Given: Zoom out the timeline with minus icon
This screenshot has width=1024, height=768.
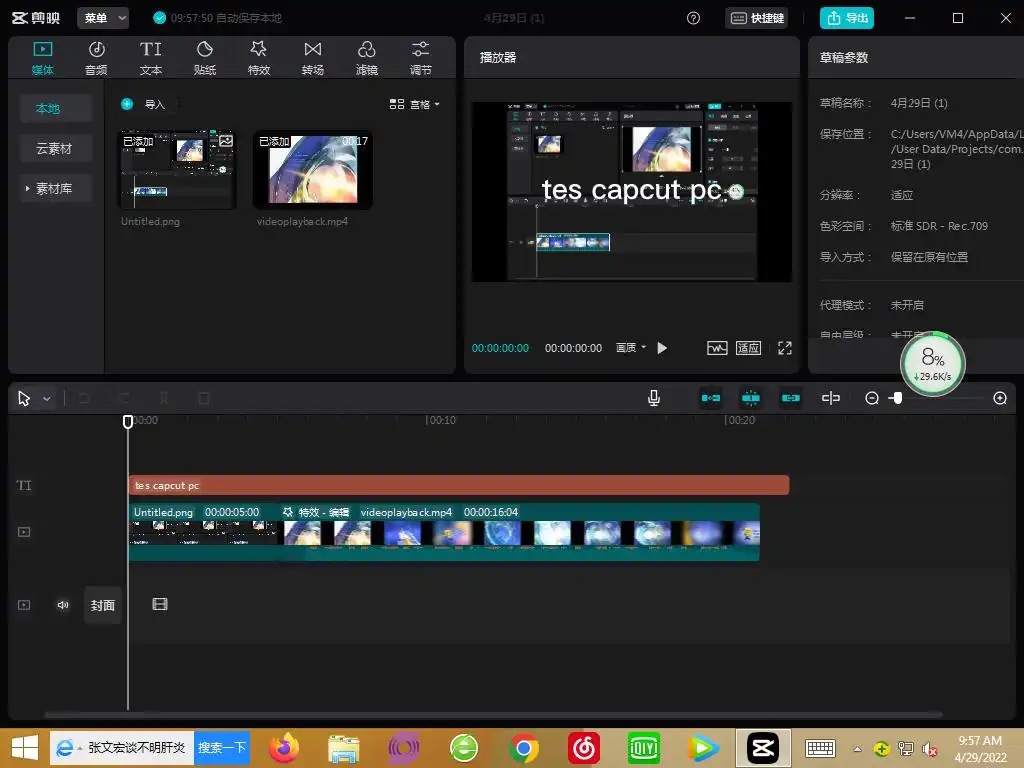Looking at the screenshot, I should pyautogui.click(x=872, y=398).
